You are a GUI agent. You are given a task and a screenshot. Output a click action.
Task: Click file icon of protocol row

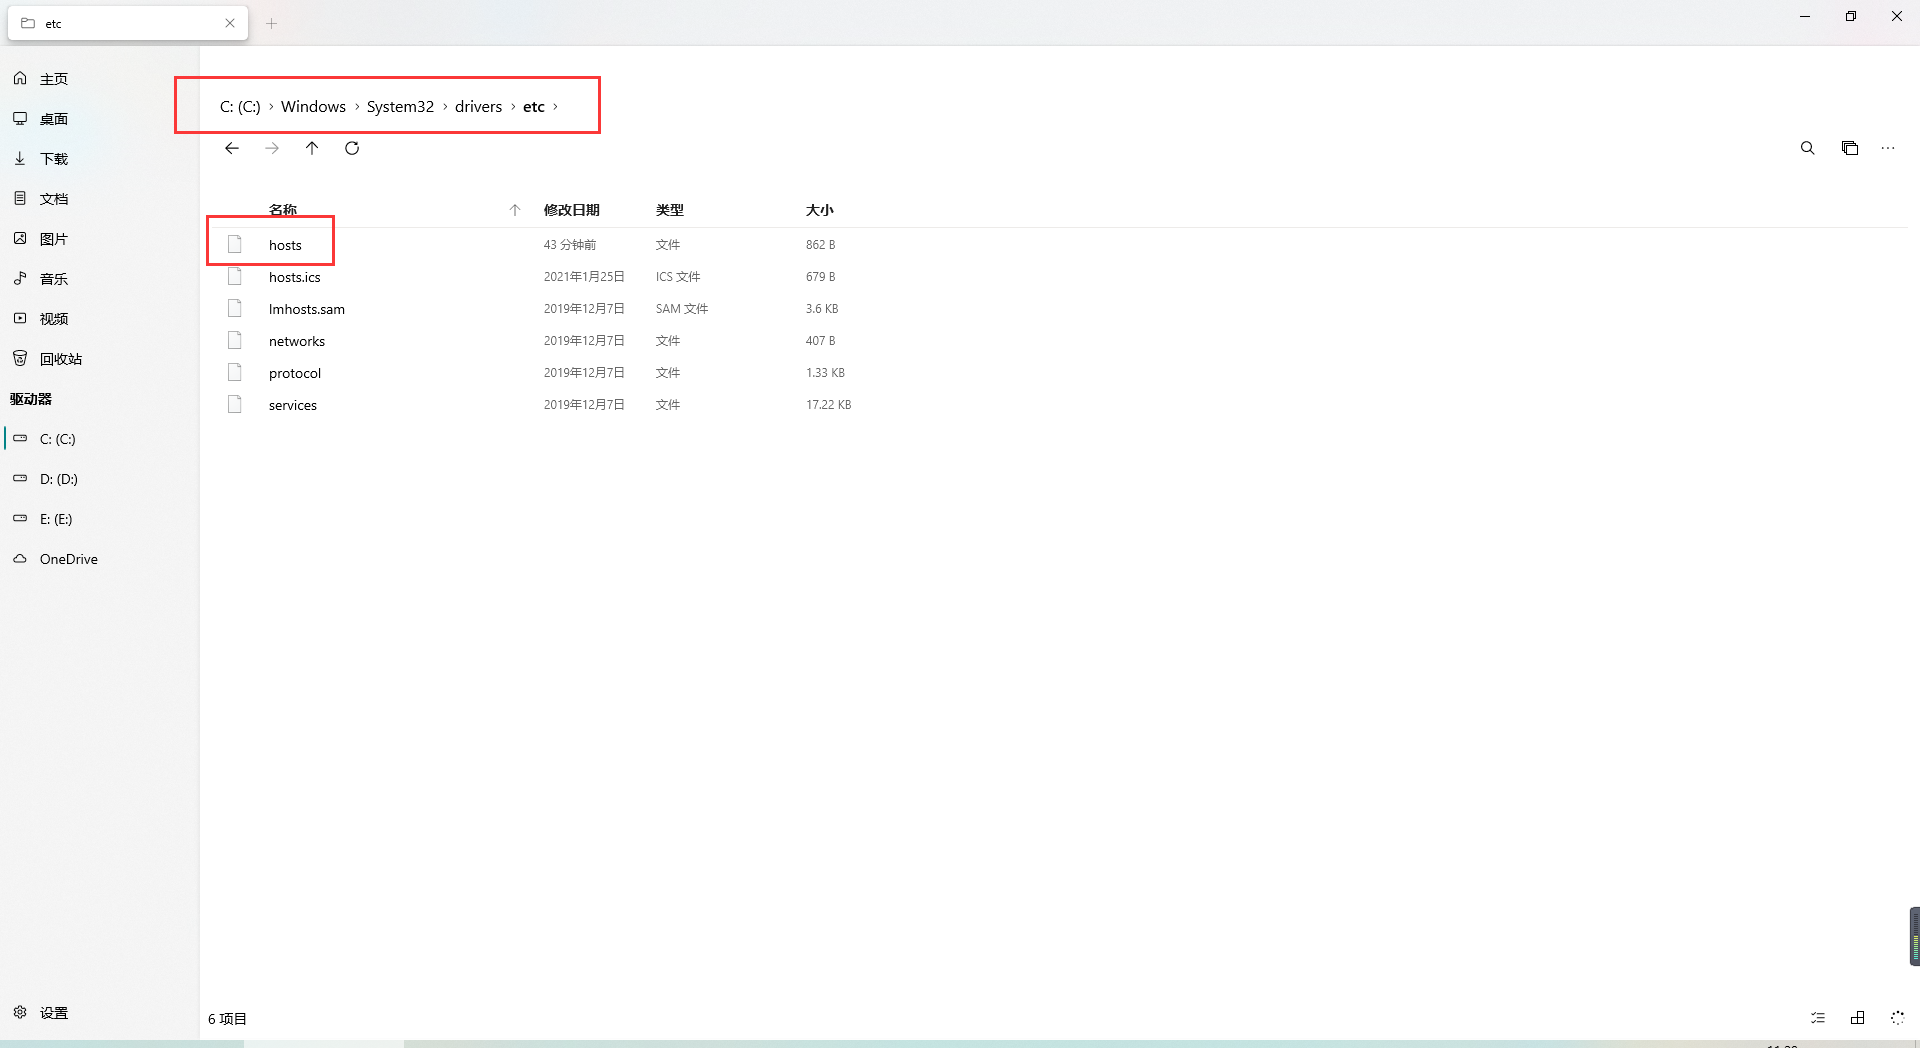coord(235,372)
